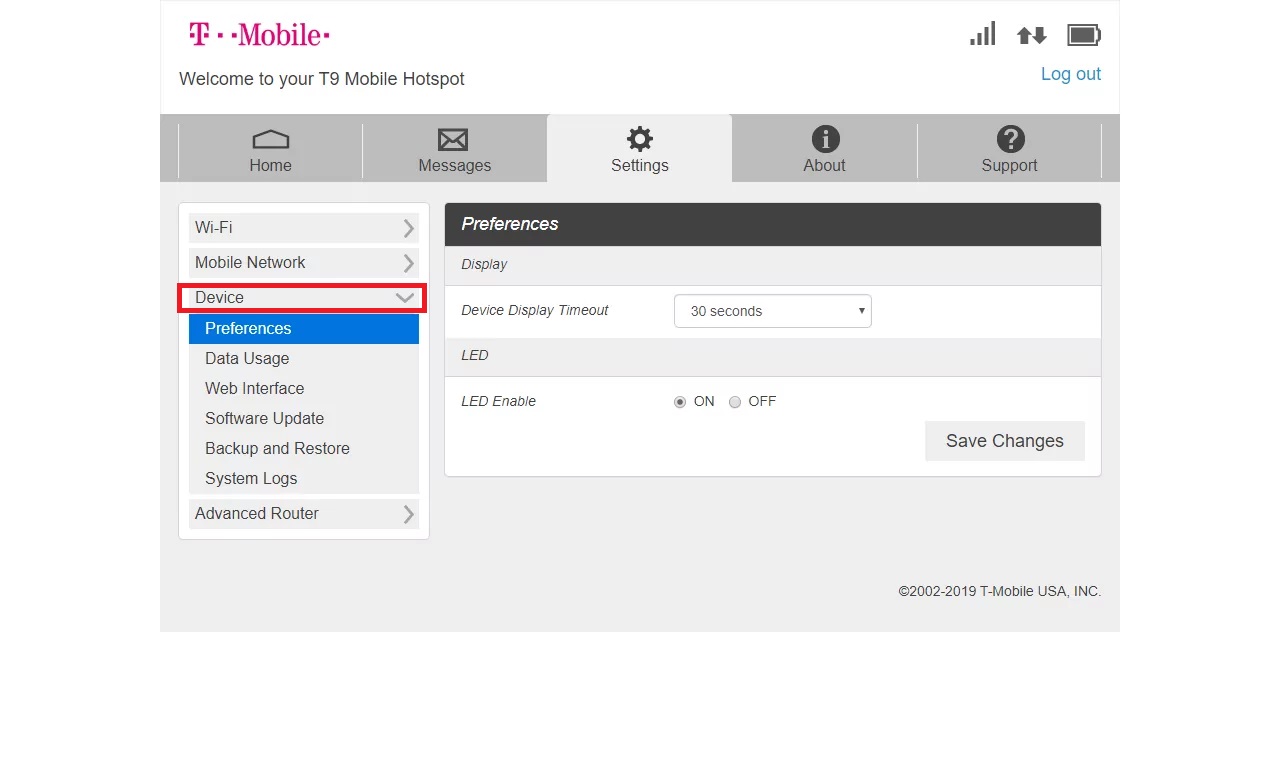Switch to the Messages tab
Viewport: 1280px width, 768px height.
tap(455, 149)
